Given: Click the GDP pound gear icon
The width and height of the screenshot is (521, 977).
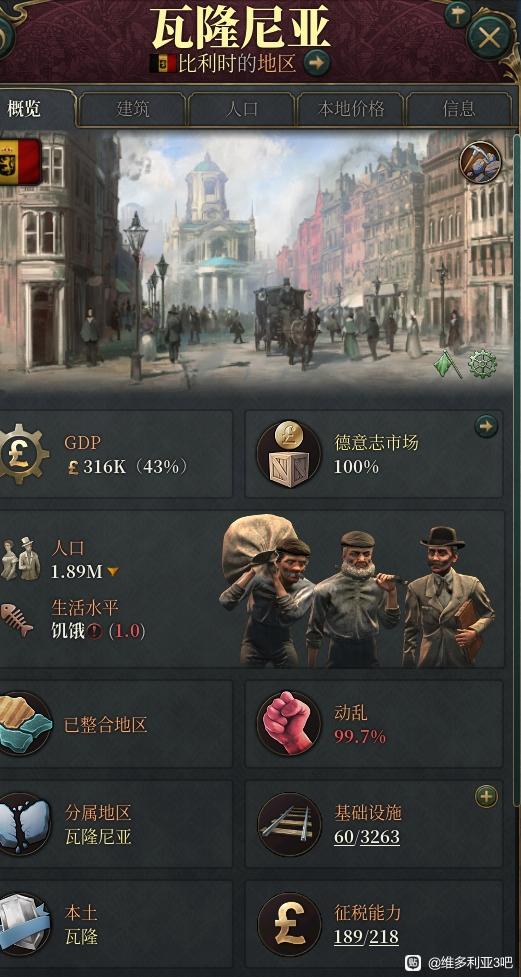Looking at the screenshot, I should click(x=22, y=454).
